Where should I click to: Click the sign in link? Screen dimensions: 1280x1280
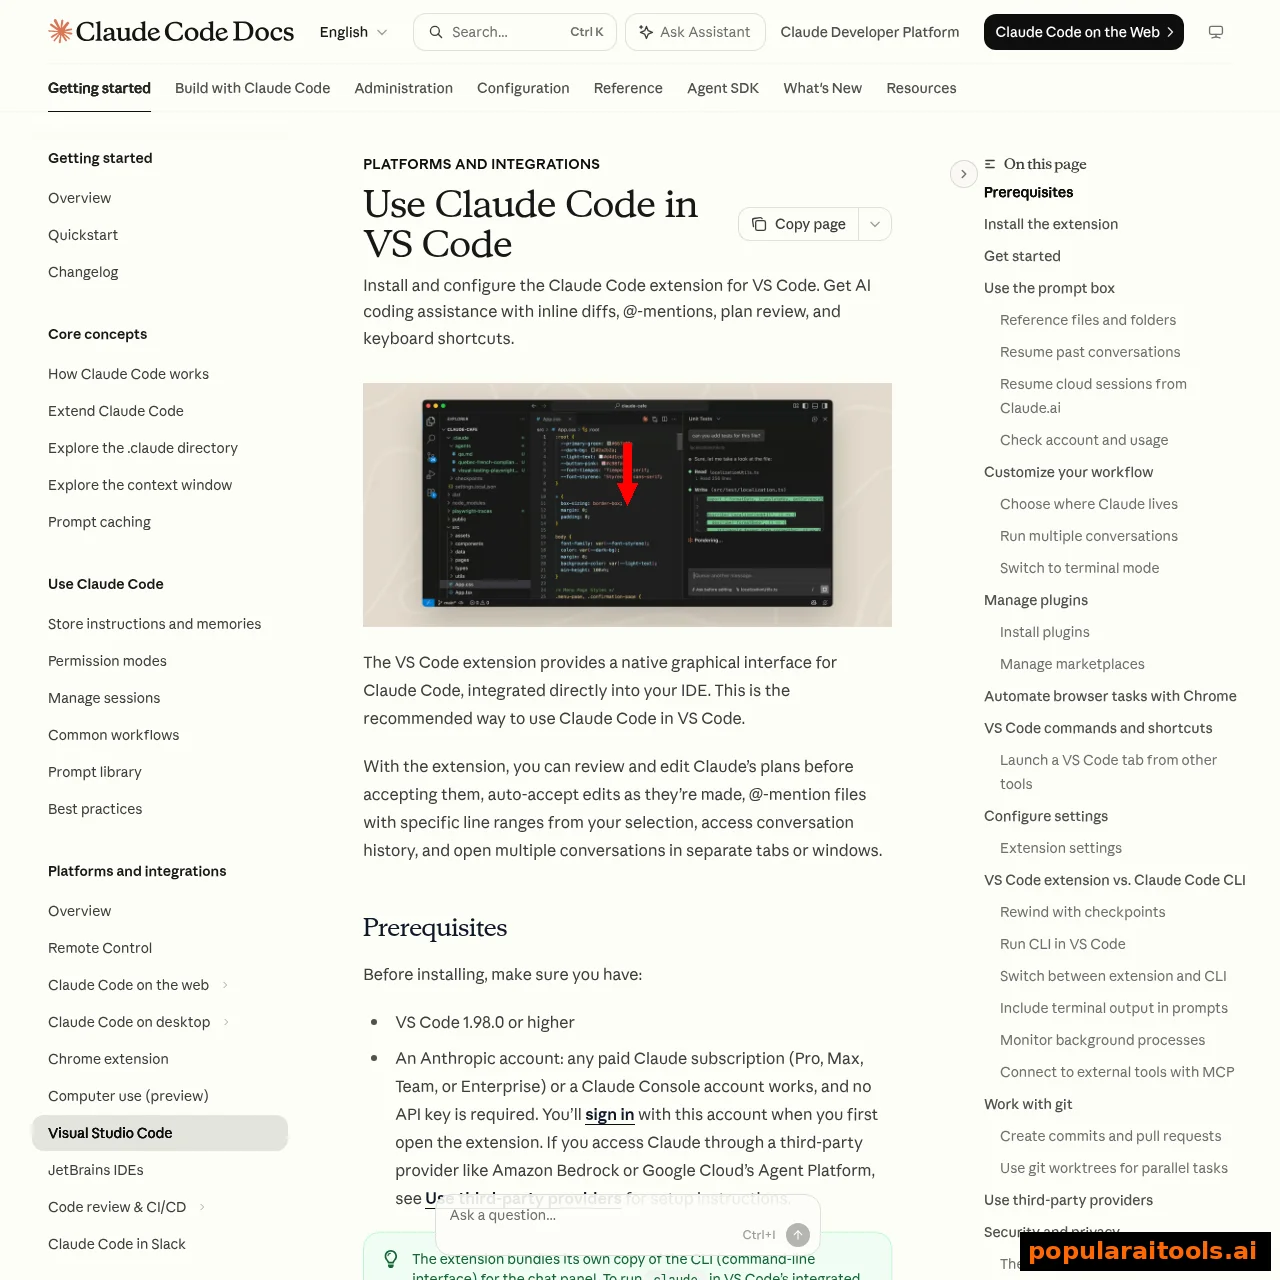coord(610,1114)
